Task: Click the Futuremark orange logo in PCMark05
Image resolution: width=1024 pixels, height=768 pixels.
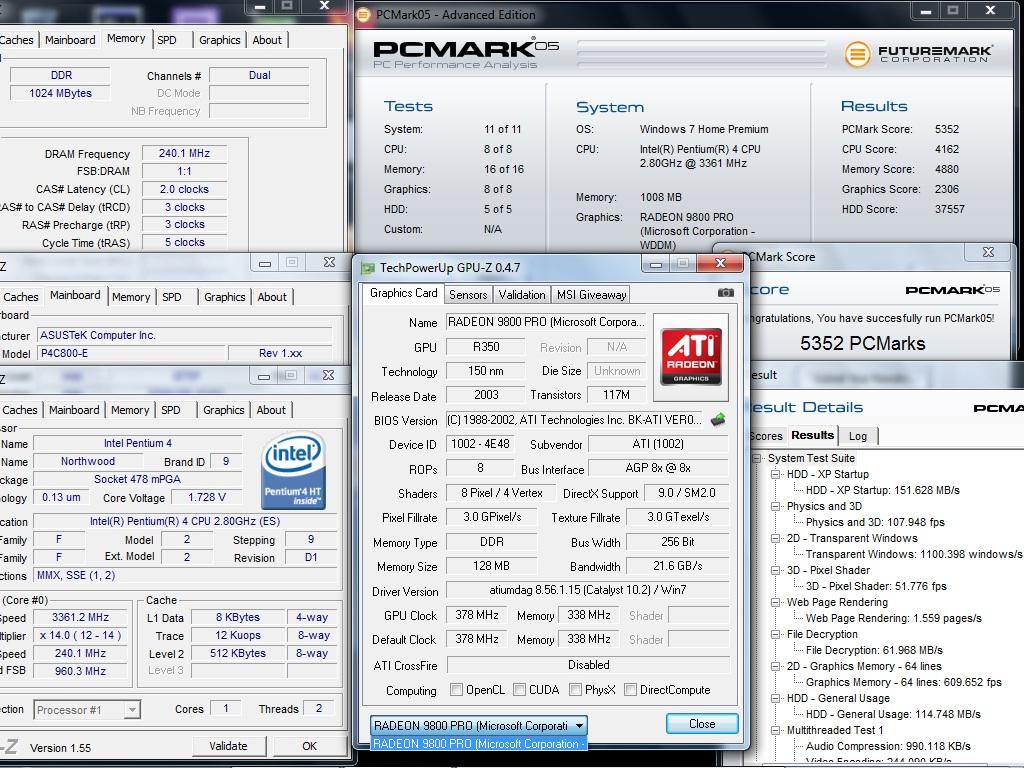Action: 857,54
